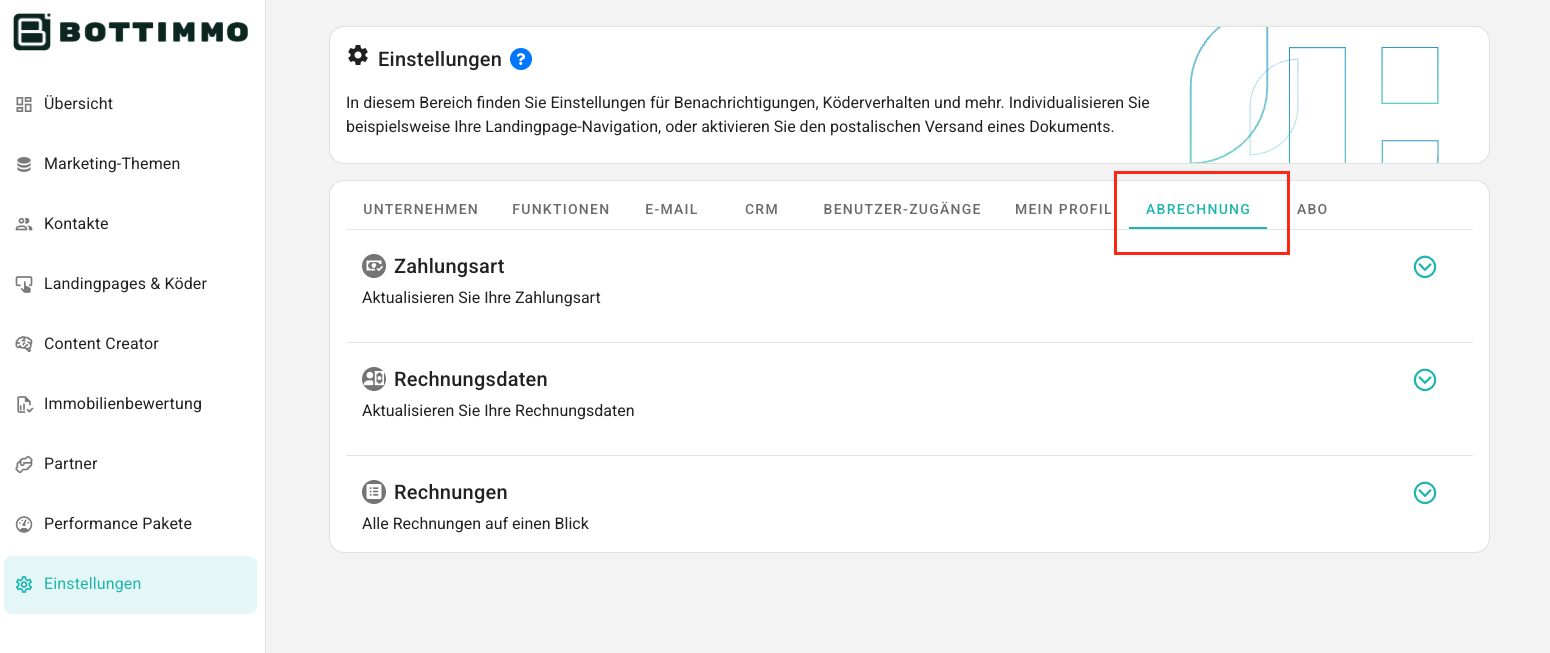Switch to the Funktionen tab
1550x653 pixels.
(561, 209)
